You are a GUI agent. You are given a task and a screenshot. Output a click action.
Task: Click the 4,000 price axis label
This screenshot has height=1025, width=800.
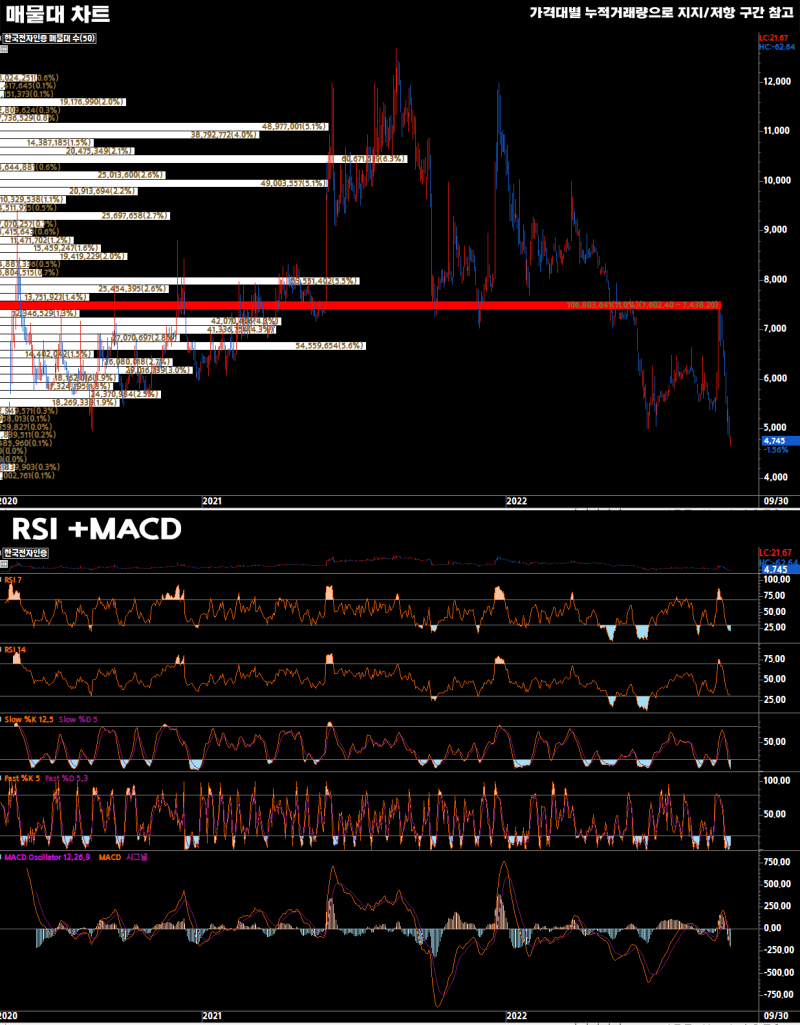[776, 477]
